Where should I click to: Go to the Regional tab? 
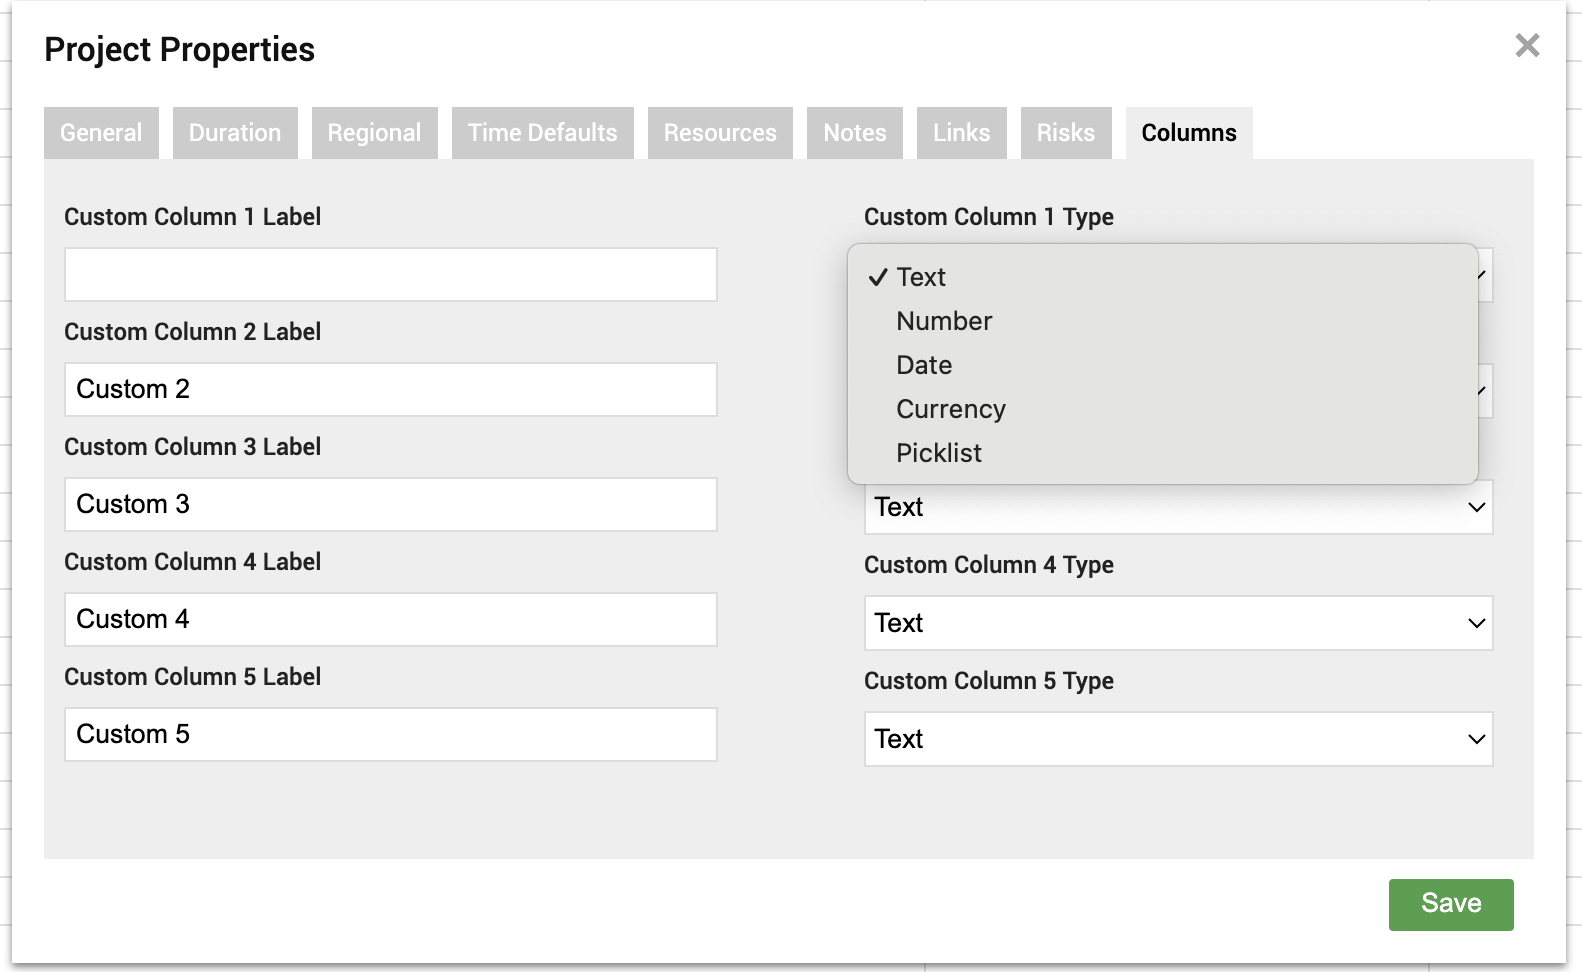pyautogui.click(x=374, y=133)
